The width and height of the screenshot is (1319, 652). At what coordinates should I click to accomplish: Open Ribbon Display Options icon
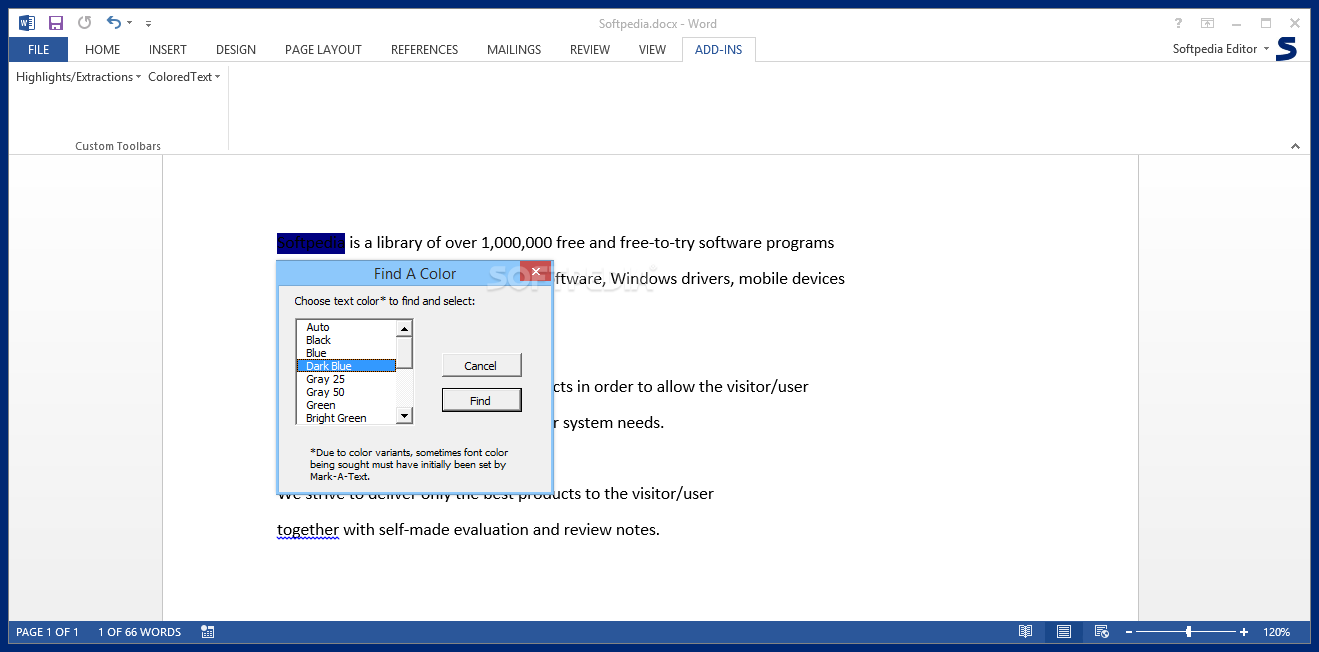pos(1207,23)
